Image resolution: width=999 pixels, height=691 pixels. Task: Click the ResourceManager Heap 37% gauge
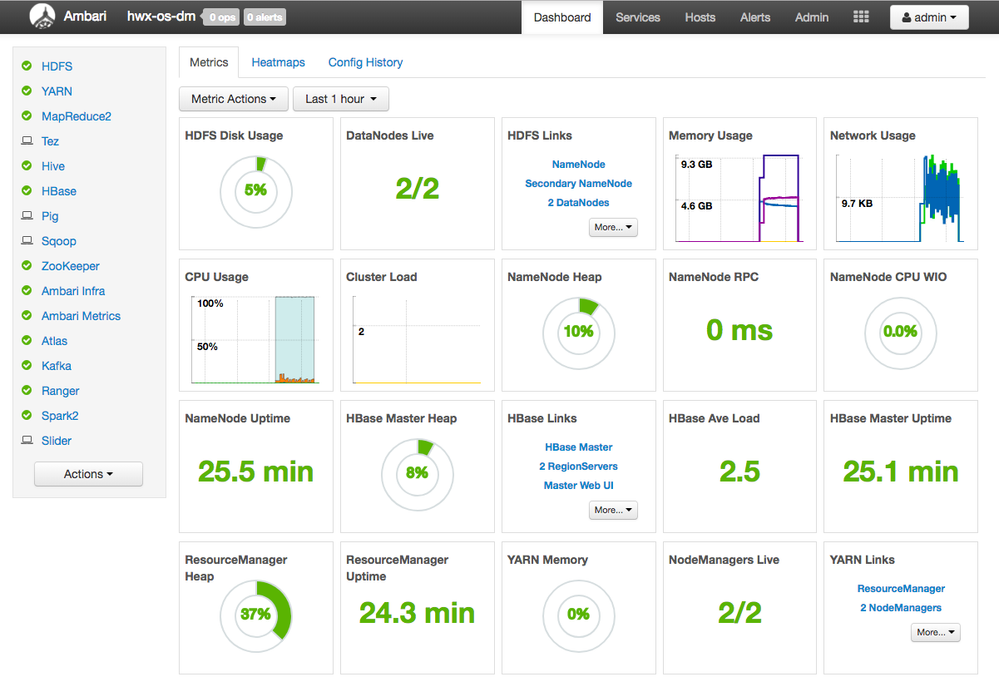256,614
